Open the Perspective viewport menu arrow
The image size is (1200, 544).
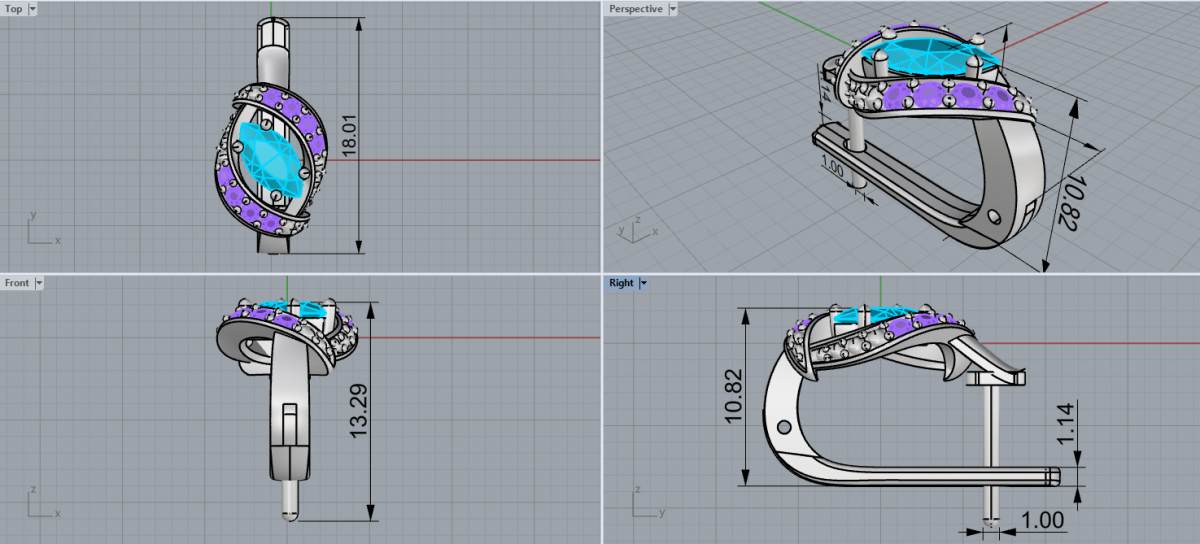[x=672, y=9]
